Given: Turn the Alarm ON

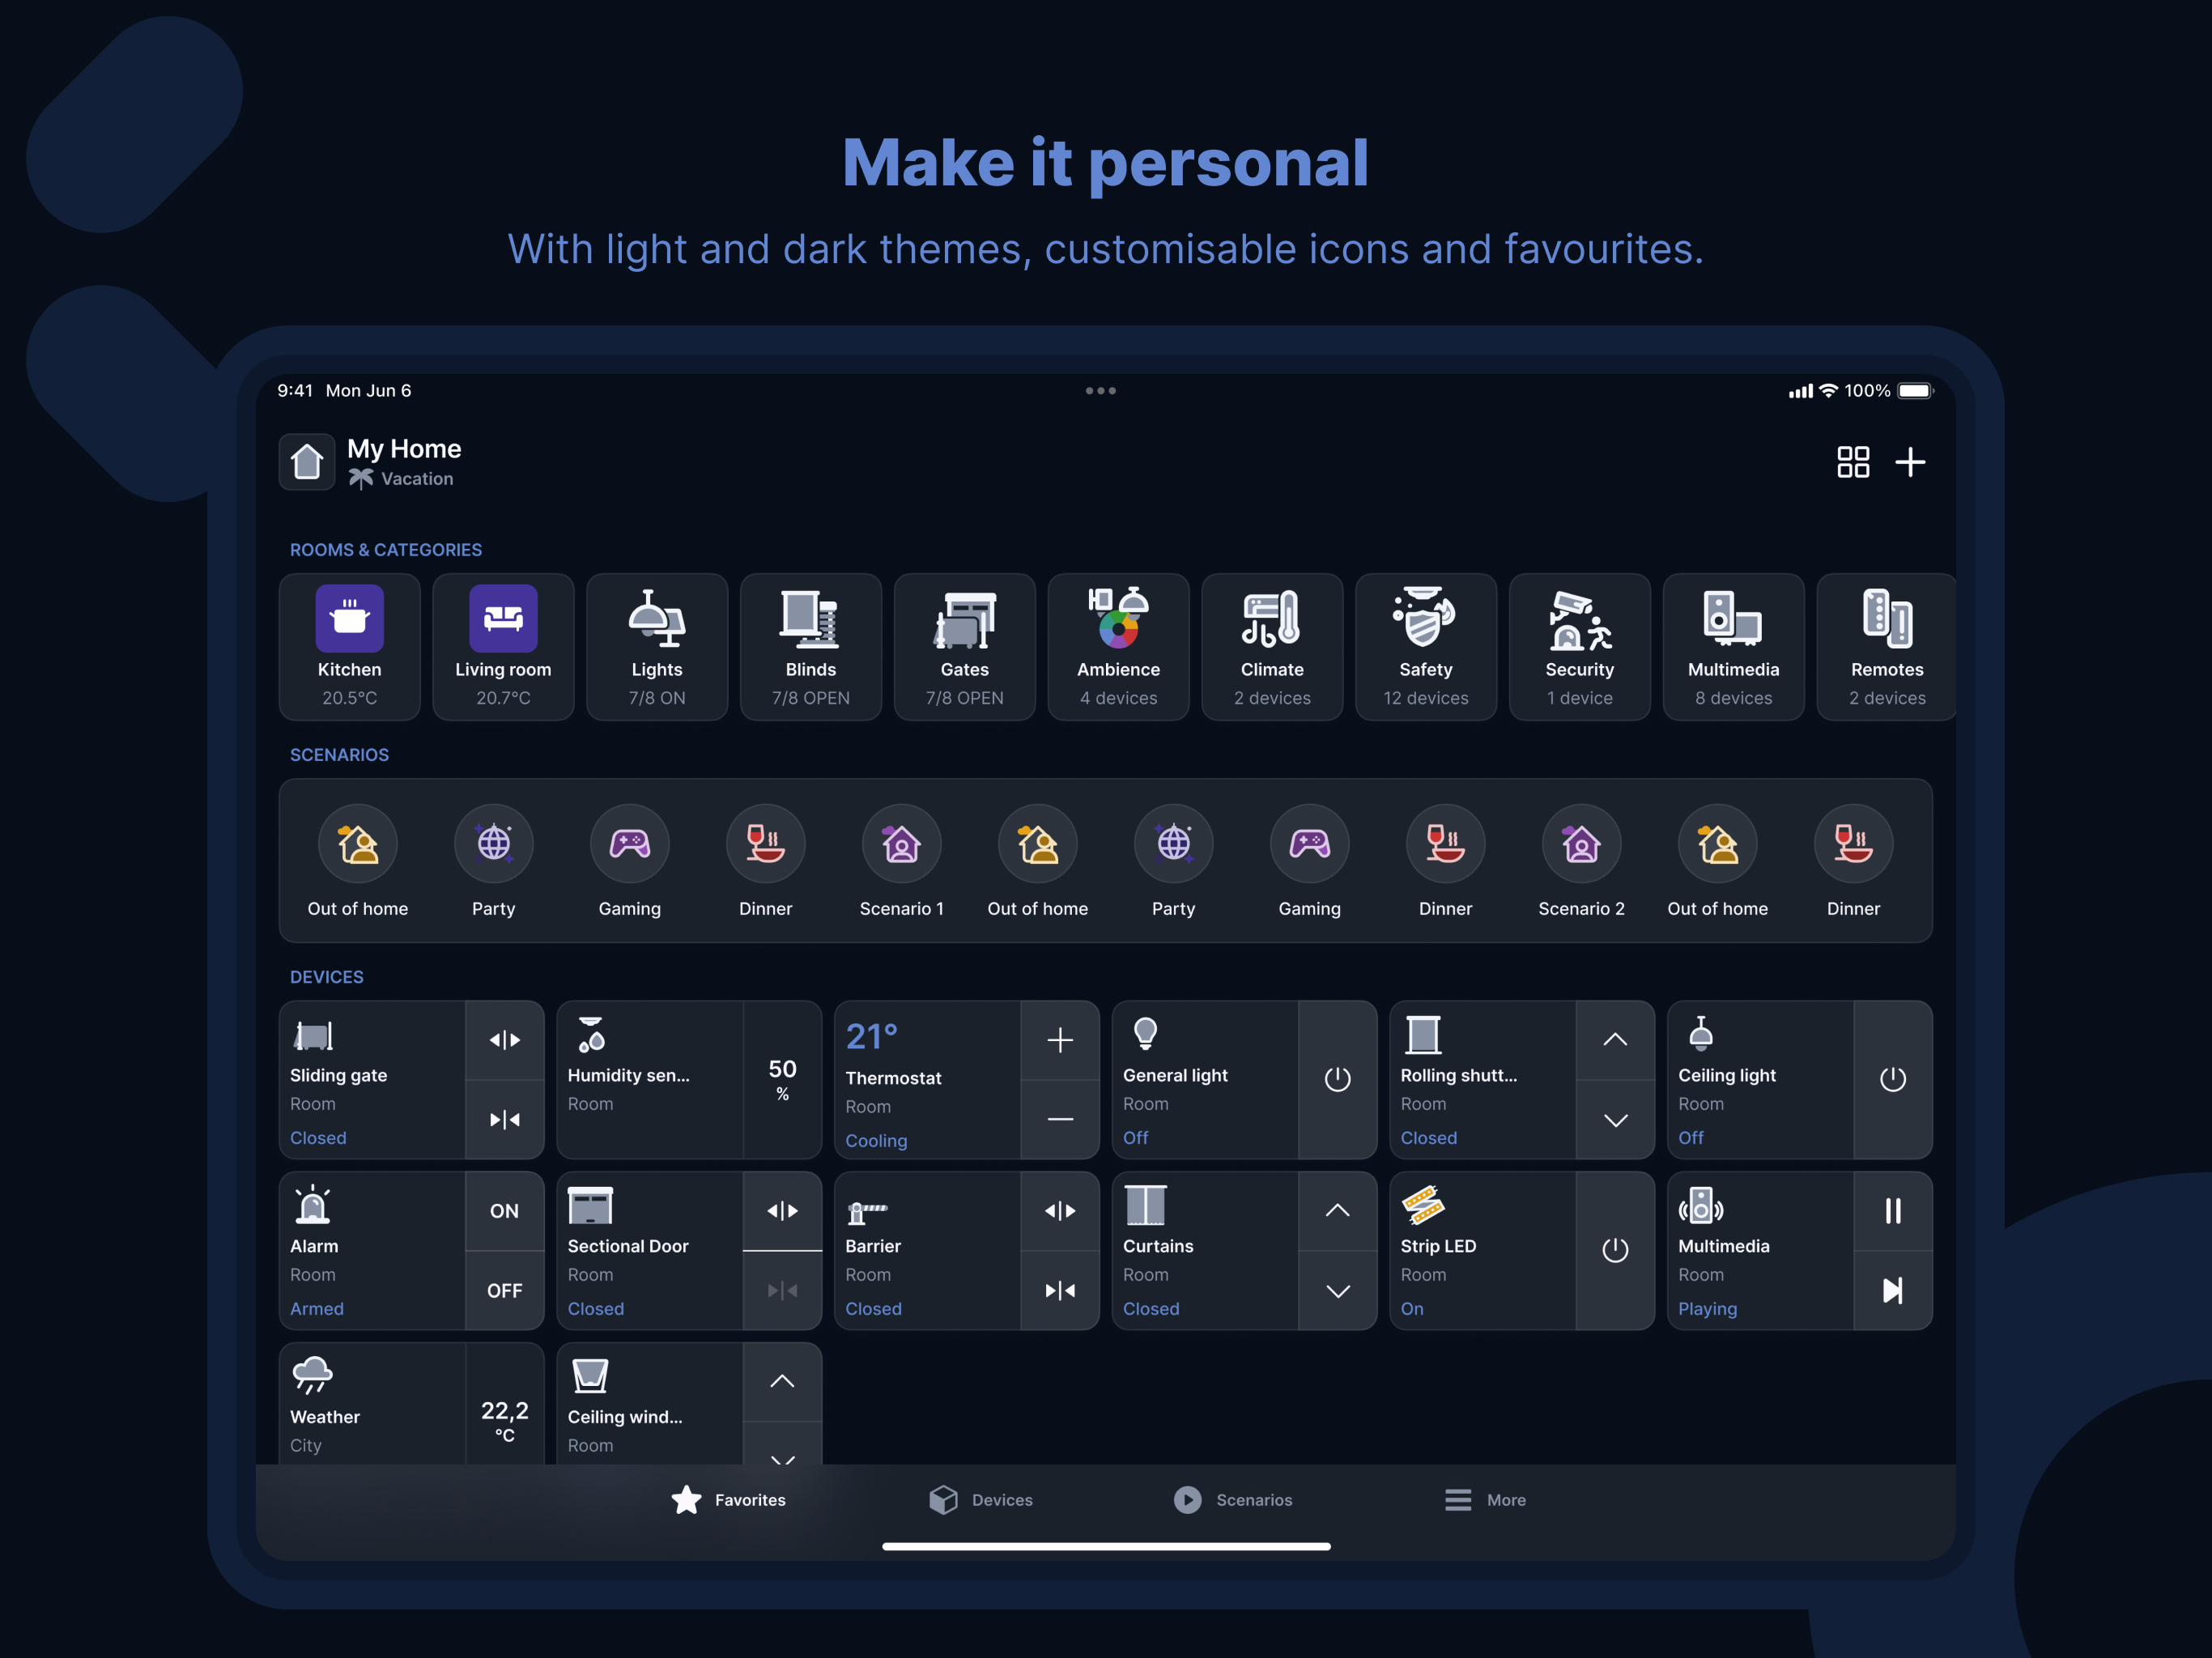Looking at the screenshot, I should [504, 1211].
